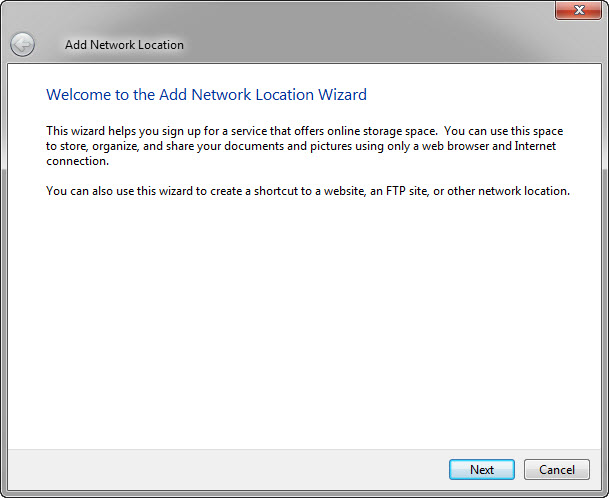
Task: Cancel the wizard
Action: (556, 469)
